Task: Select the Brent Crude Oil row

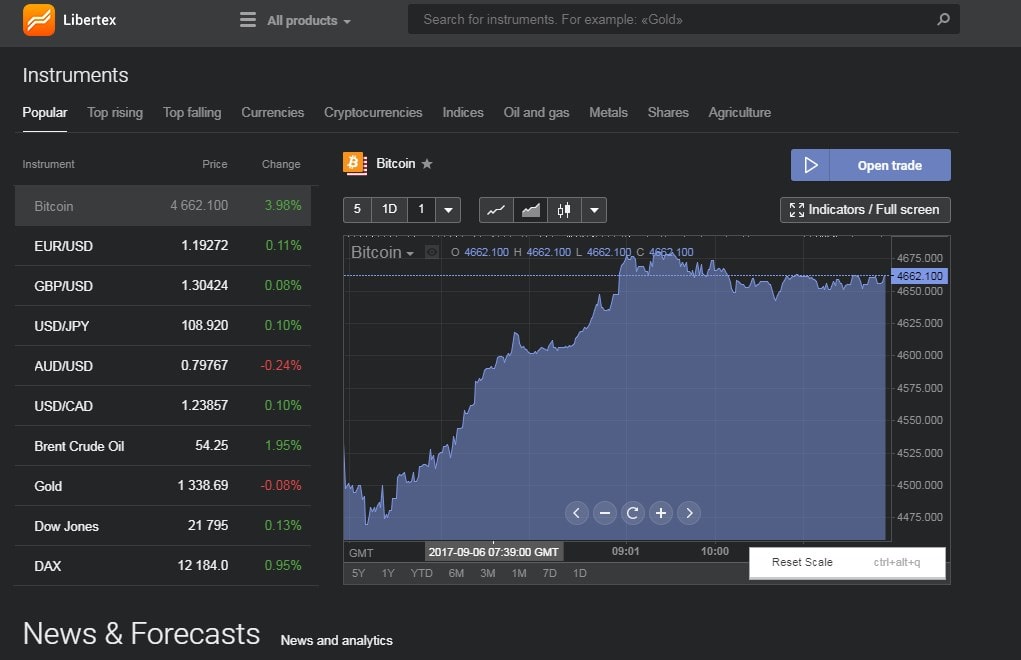Action: coord(163,446)
